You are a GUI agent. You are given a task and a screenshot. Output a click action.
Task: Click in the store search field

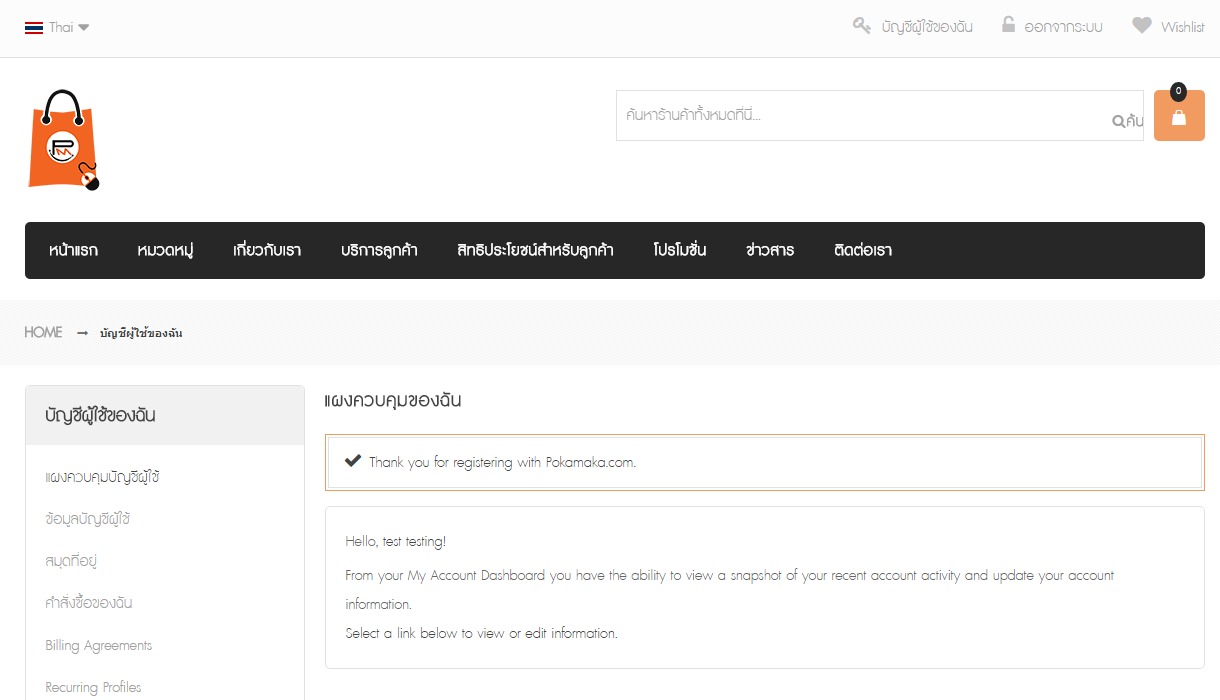click(860, 116)
